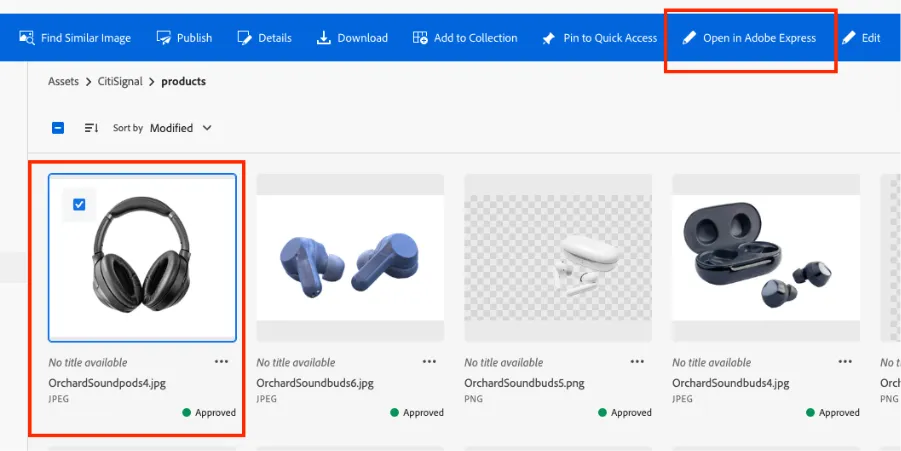Open more options for OrchardSoundbuds5.png
Viewport: 901px width, 451px height.
coord(637,361)
